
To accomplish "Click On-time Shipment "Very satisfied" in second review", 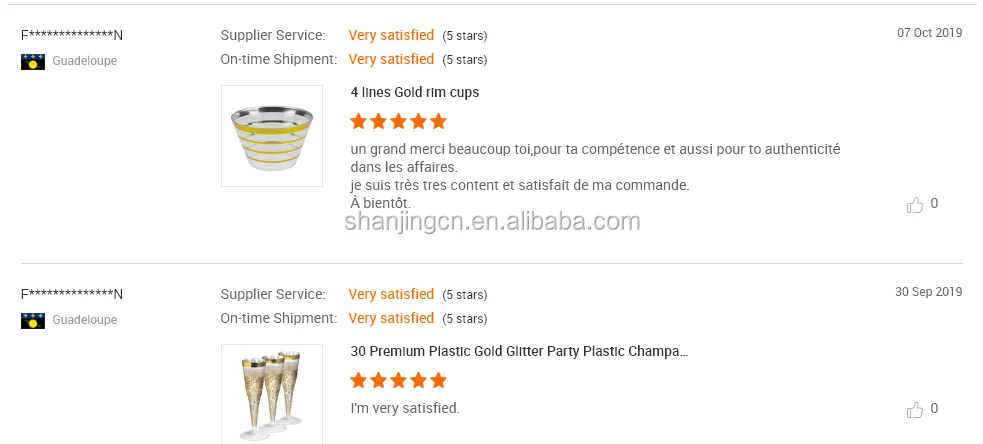I will tap(391, 318).
